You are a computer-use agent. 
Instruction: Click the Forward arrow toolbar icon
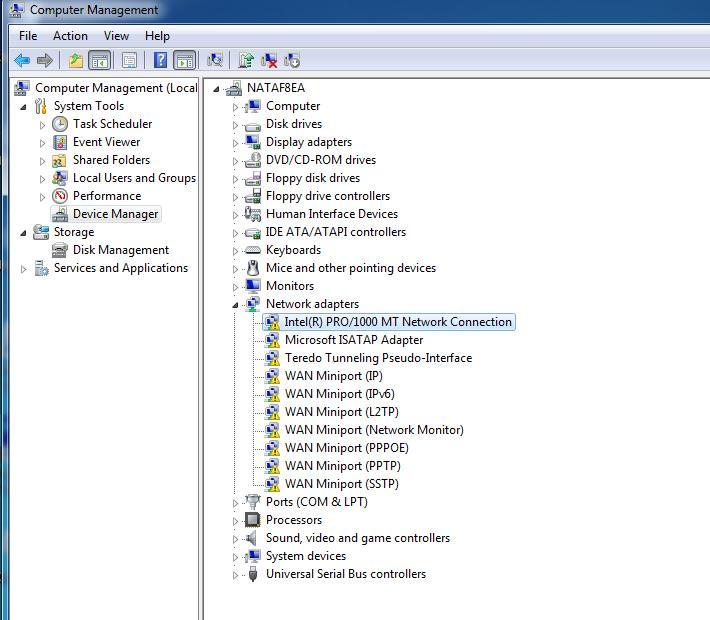point(44,60)
